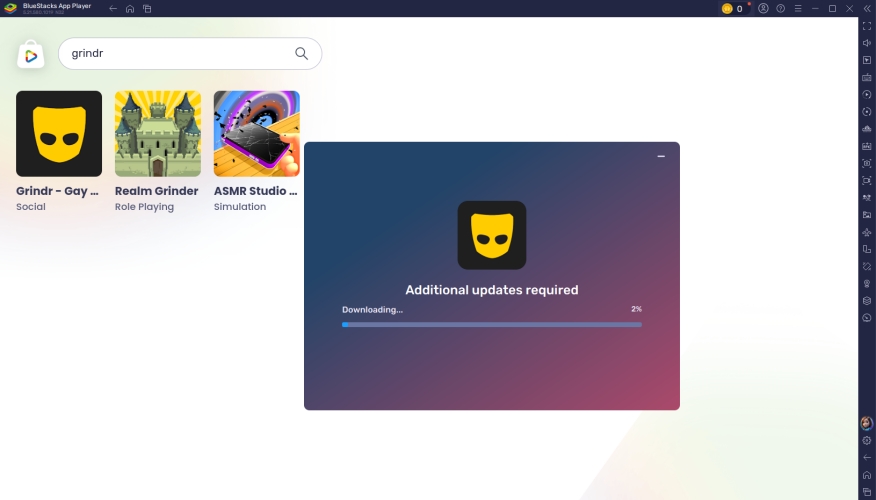The width and height of the screenshot is (876, 500).
Task: Click the multi-window icon in the title bar
Action: coord(147,8)
